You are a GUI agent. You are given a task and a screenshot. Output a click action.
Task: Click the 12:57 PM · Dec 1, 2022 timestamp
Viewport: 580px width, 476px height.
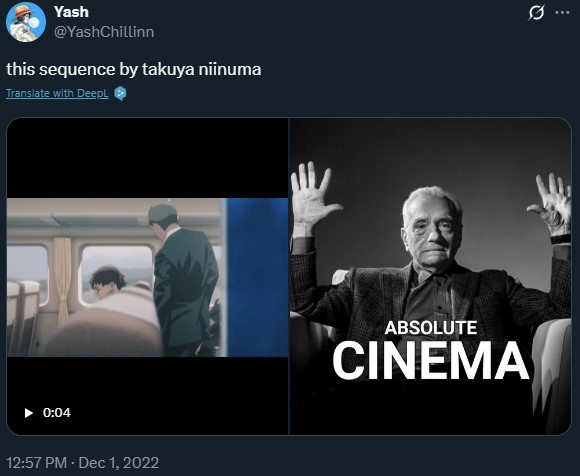[x=82, y=463]
